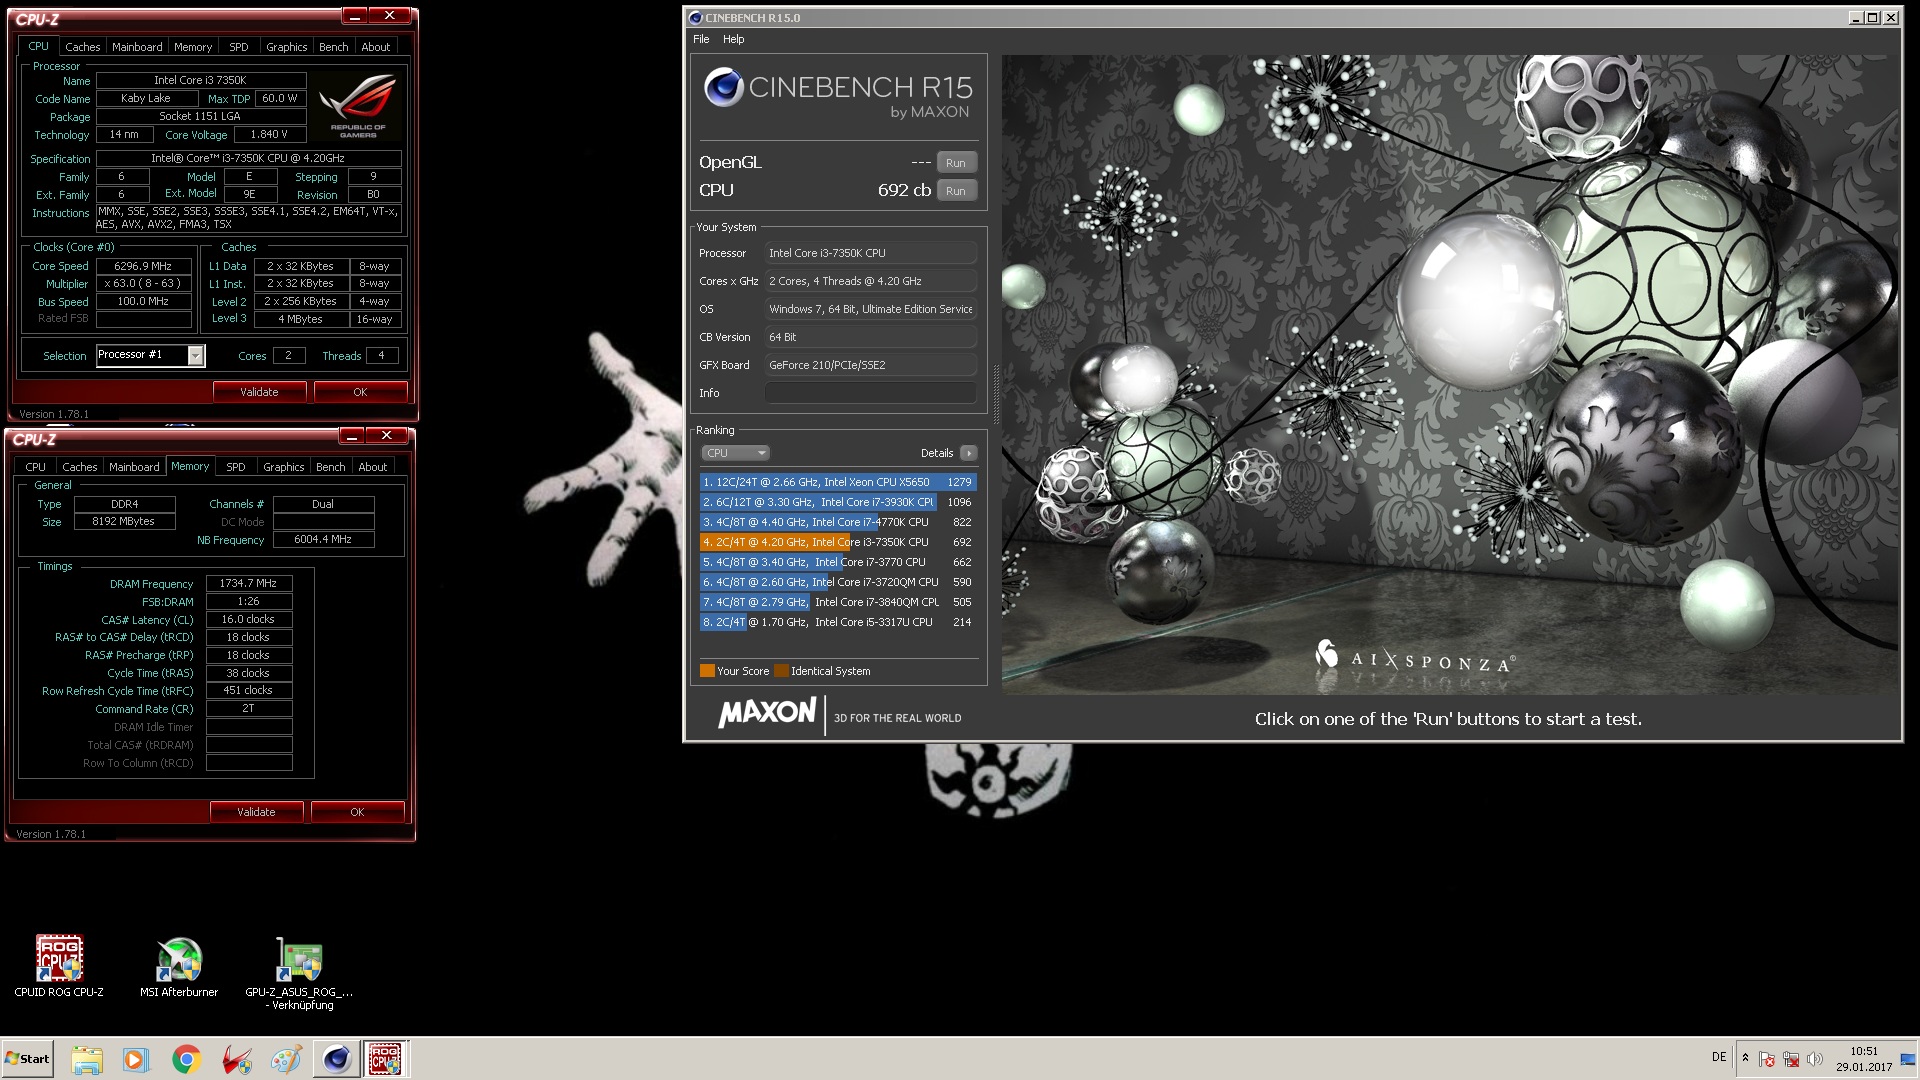Open the CPU ranking type dropdown
The image size is (1920, 1080).
[735, 453]
